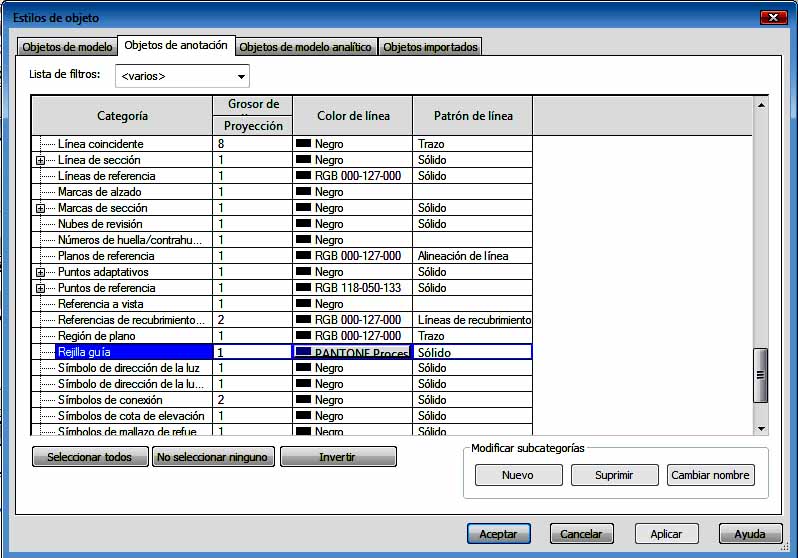This screenshot has width=798, height=558.
Task: Confirm changes with Aceptar button
Action: (498, 534)
